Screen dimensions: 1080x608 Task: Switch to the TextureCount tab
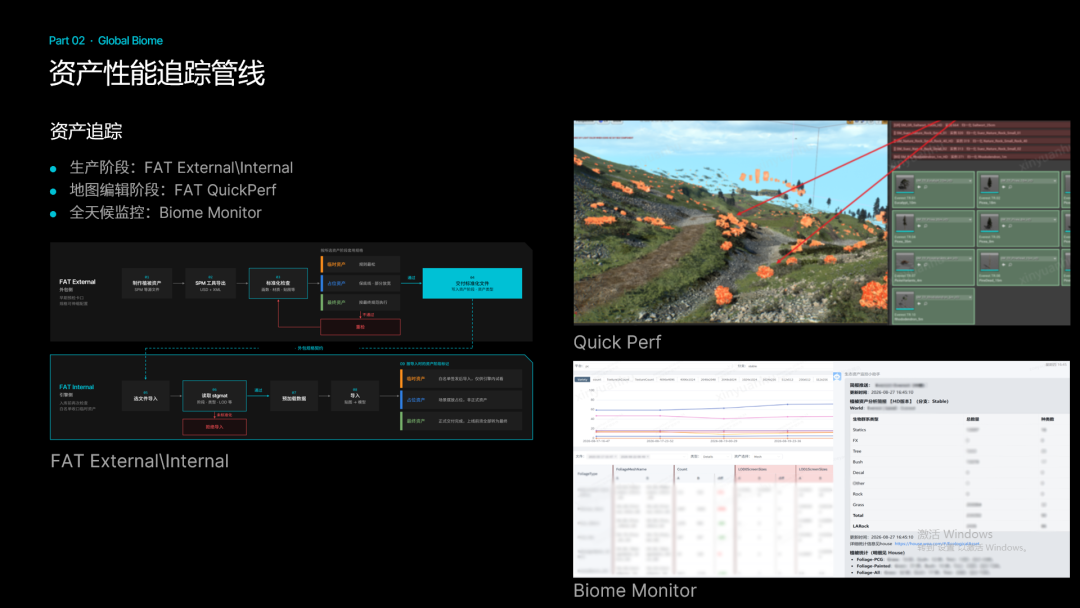(644, 379)
